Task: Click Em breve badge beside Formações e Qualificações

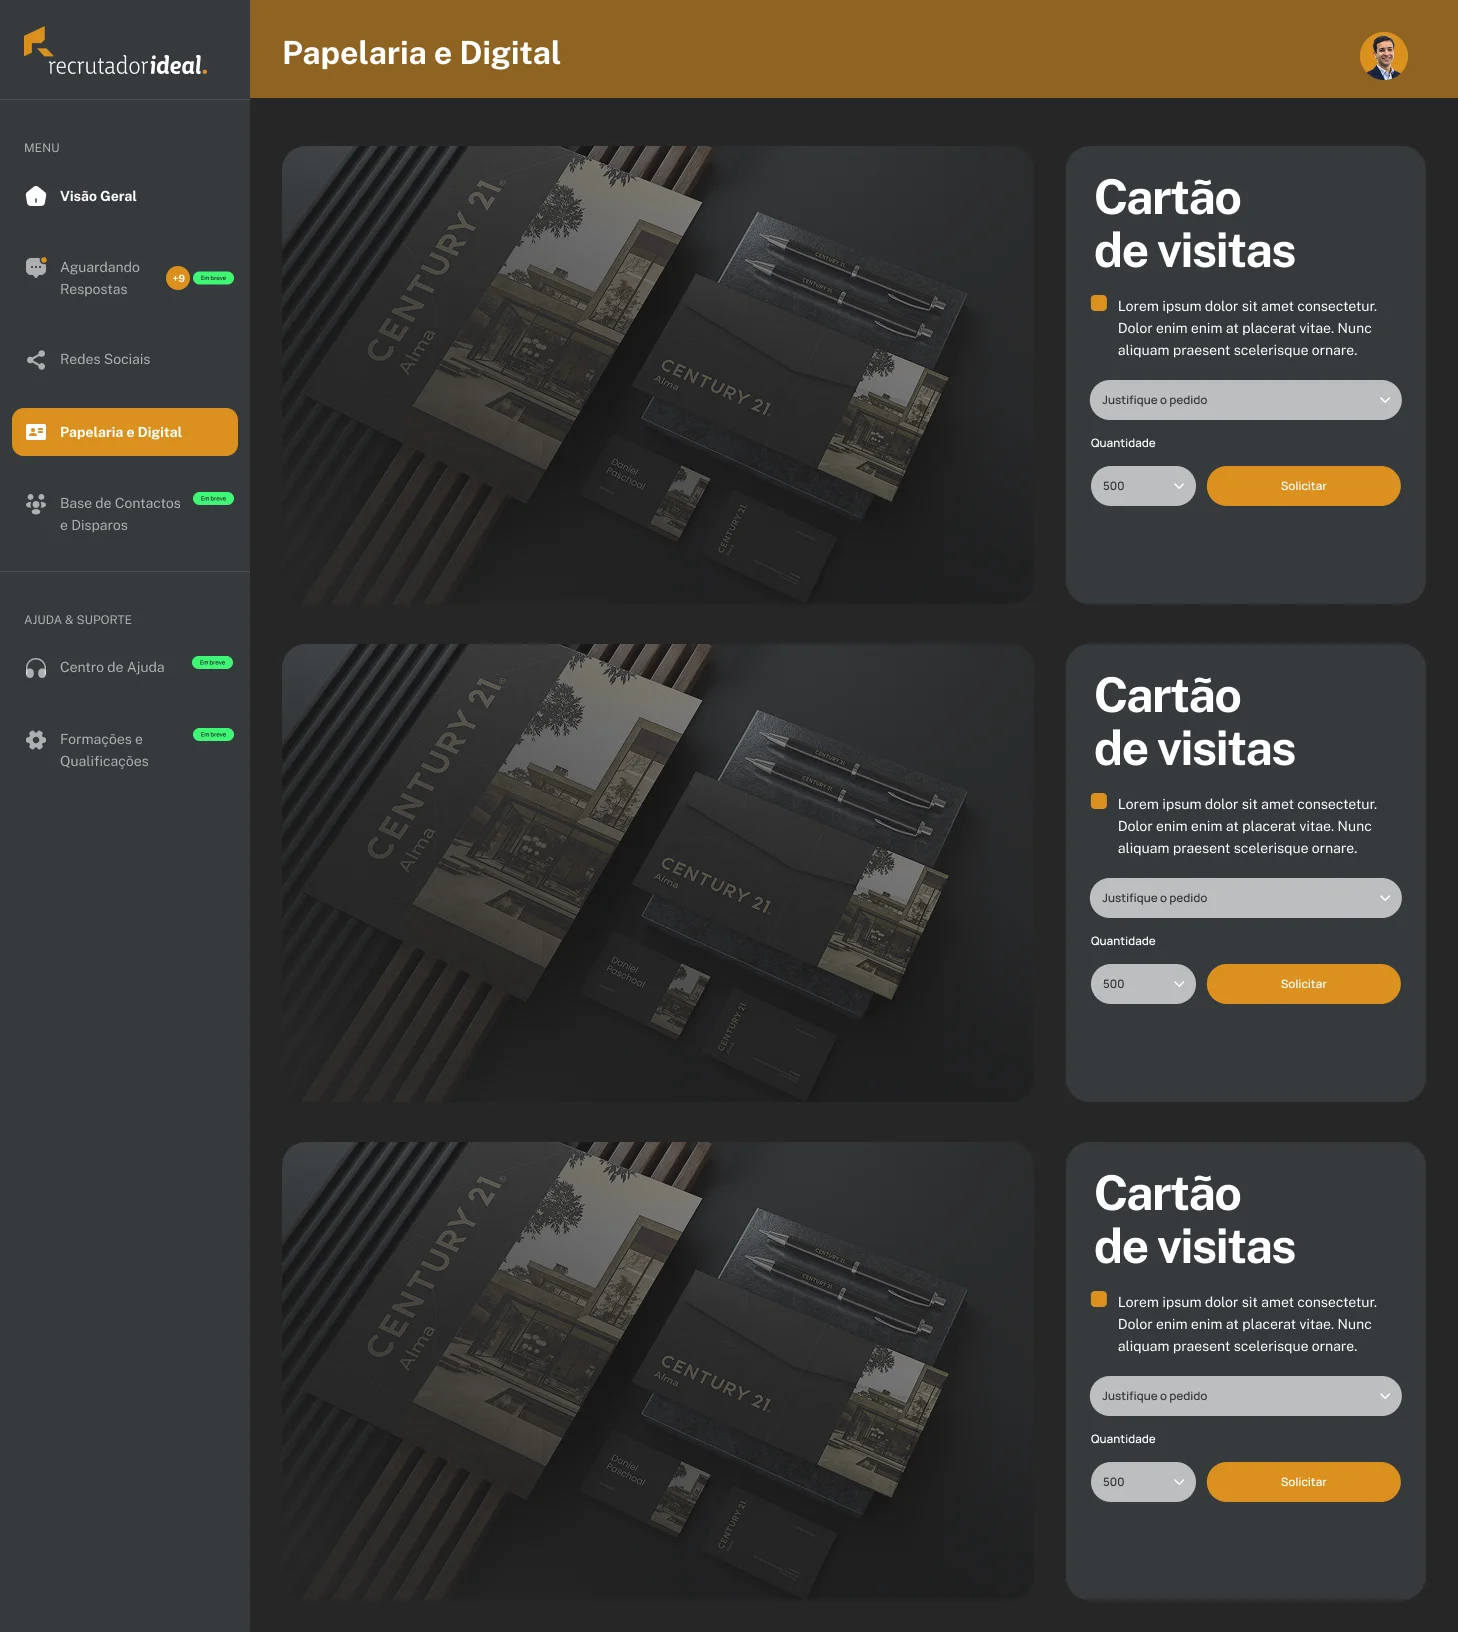Action: click(213, 734)
